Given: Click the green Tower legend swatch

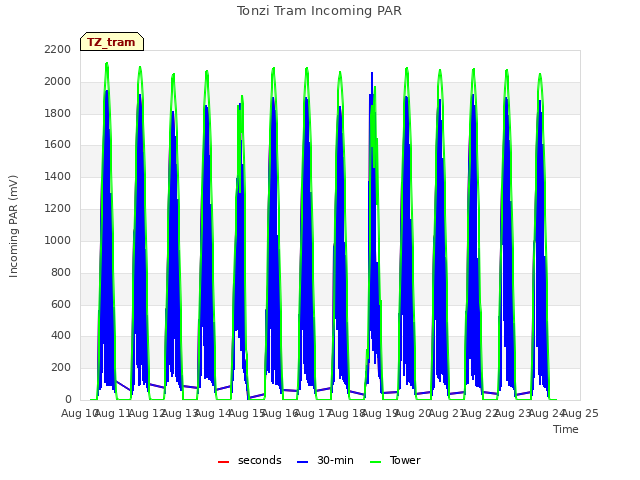Looking at the screenshot, I should pos(375,462).
